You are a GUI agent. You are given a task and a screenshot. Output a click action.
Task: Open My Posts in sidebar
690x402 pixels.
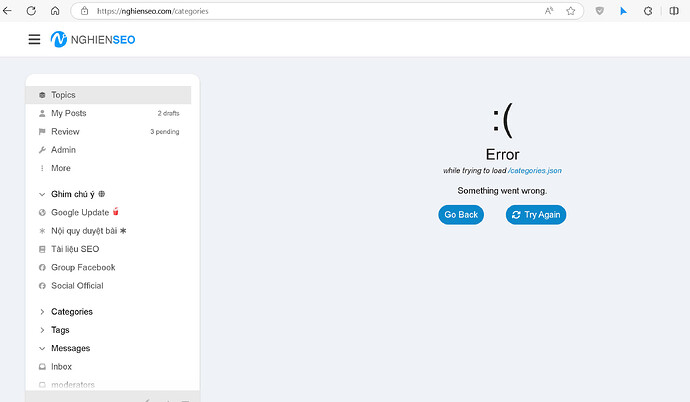[108, 113]
